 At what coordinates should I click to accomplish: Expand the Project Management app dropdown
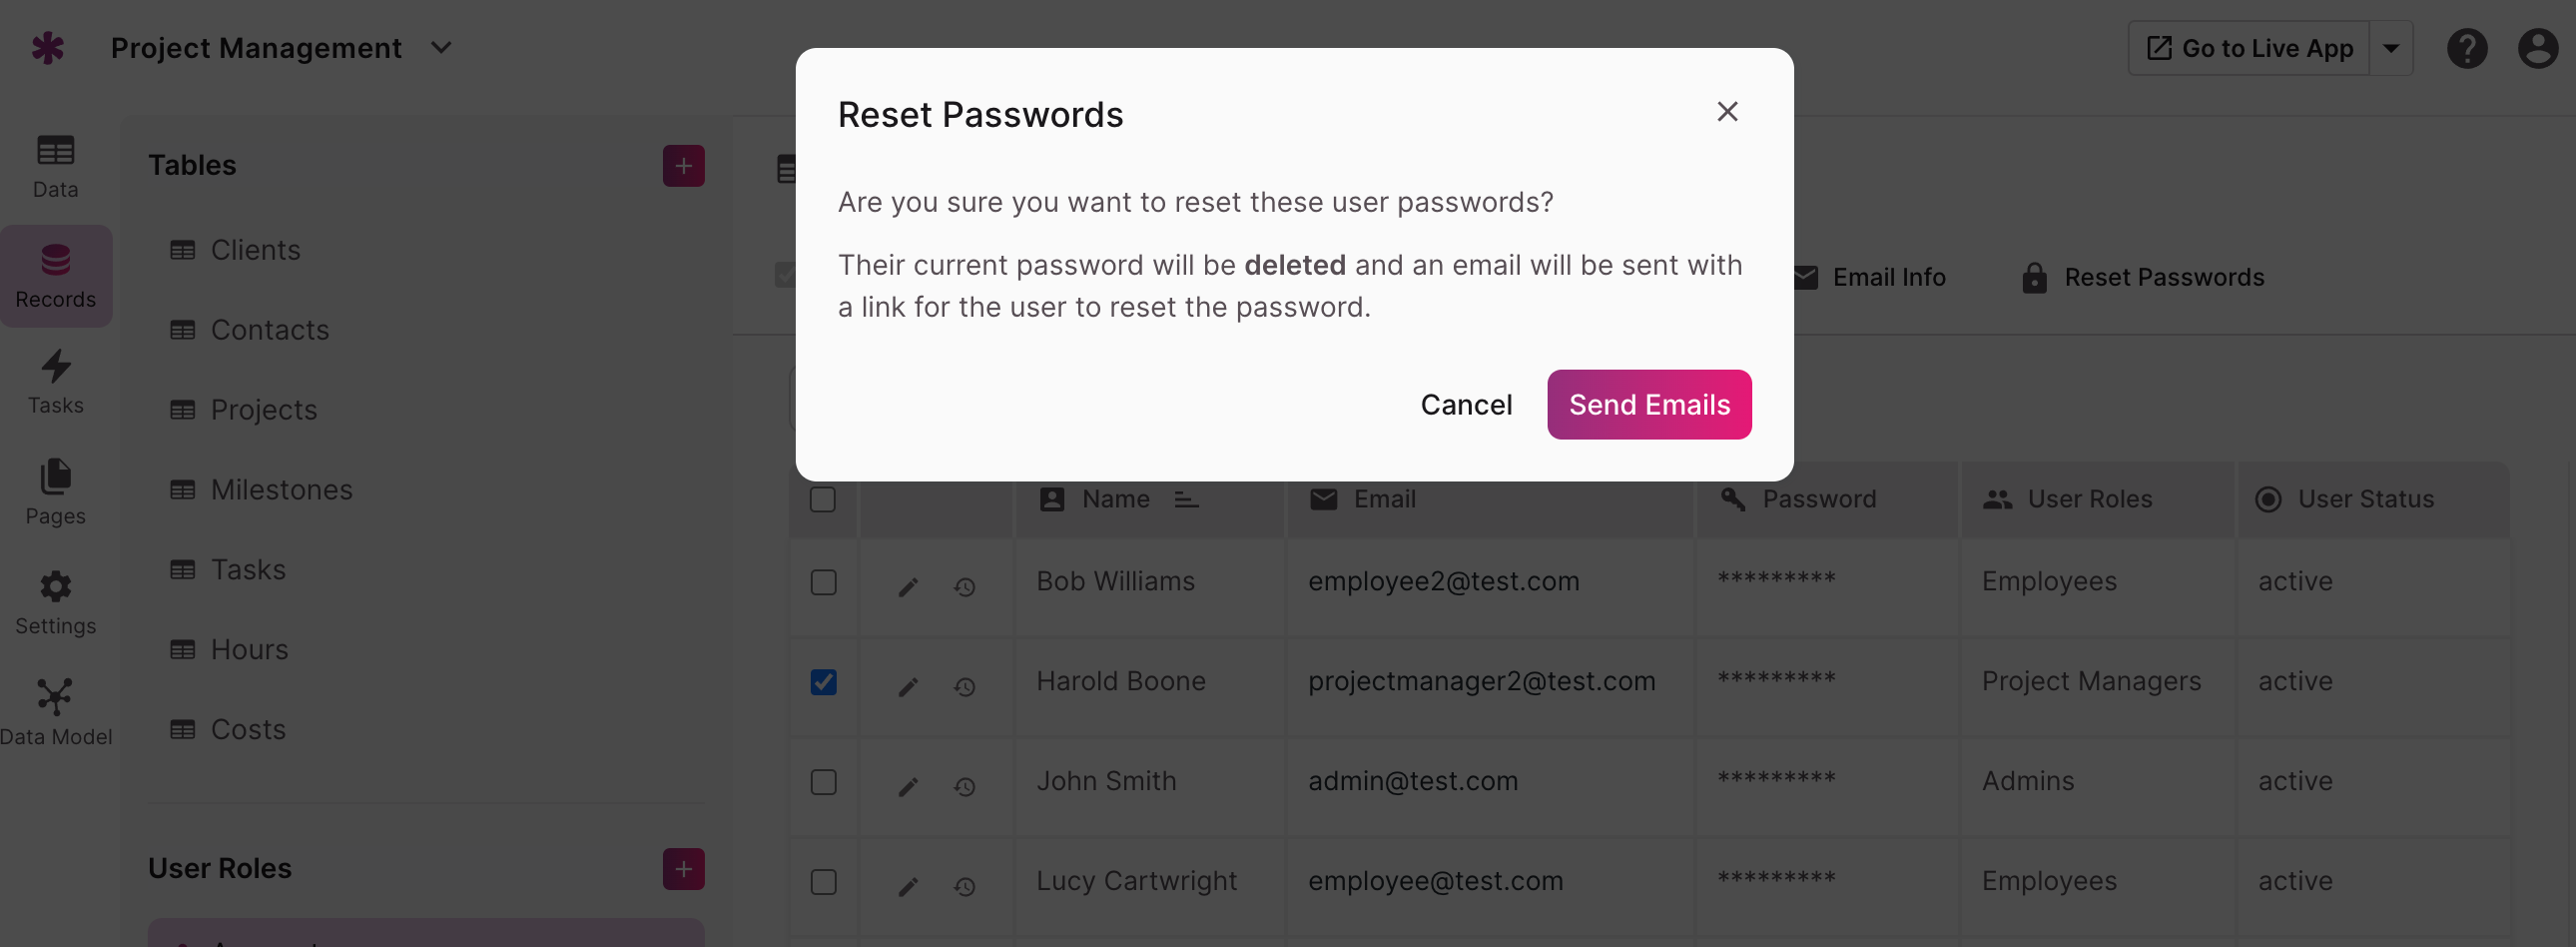pos(441,47)
